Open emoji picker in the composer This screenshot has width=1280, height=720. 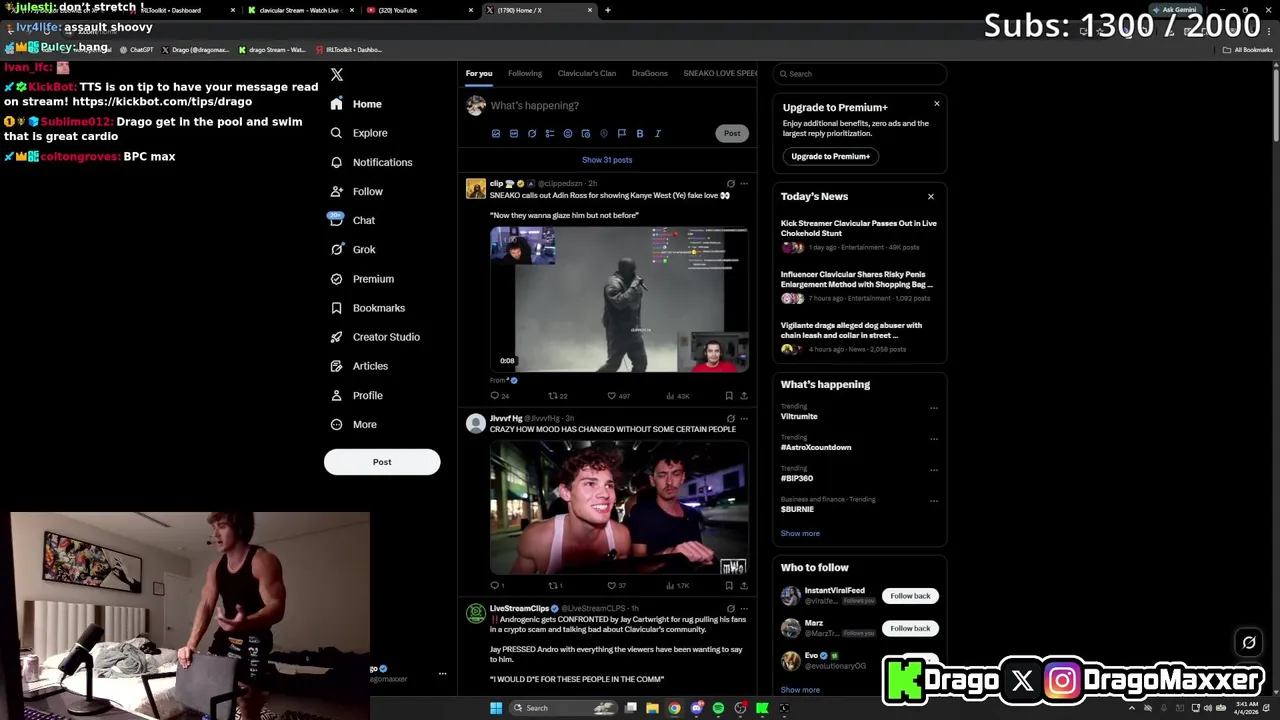pyautogui.click(x=568, y=133)
